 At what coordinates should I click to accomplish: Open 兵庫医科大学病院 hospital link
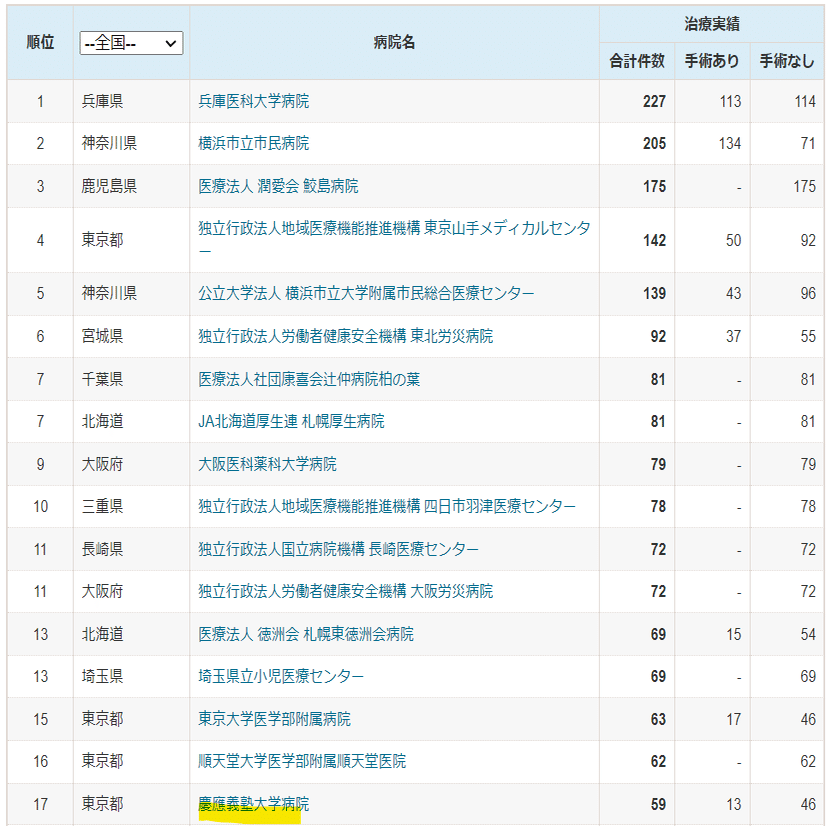click(253, 101)
